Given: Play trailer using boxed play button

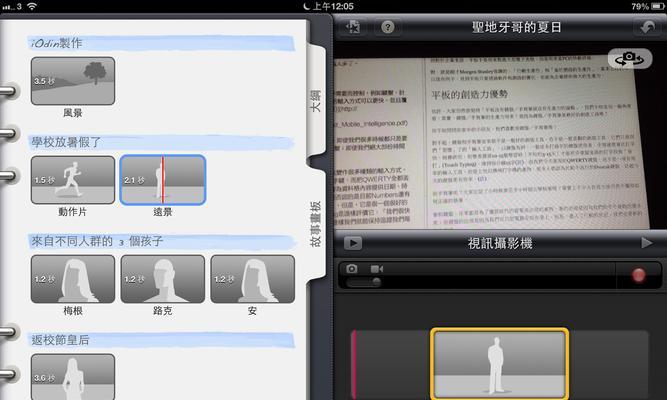Looking at the screenshot, I should click(353, 243).
